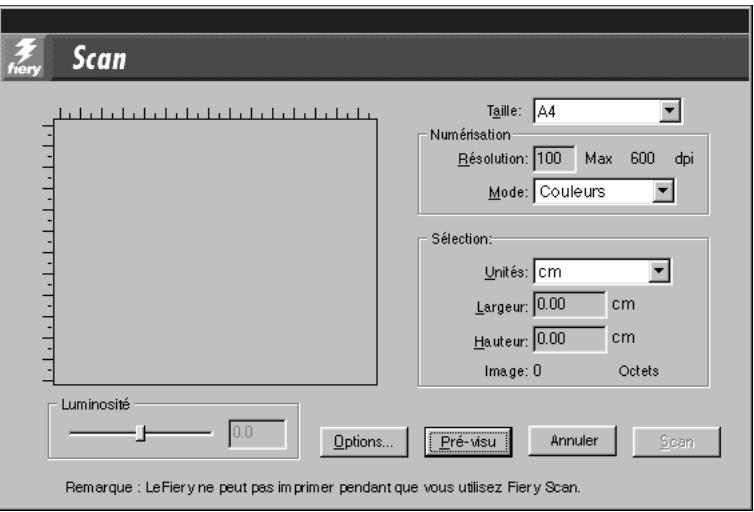Click the "Max" label beside the Résolution field
Viewport: 754px width, 512px height.
tap(598, 159)
